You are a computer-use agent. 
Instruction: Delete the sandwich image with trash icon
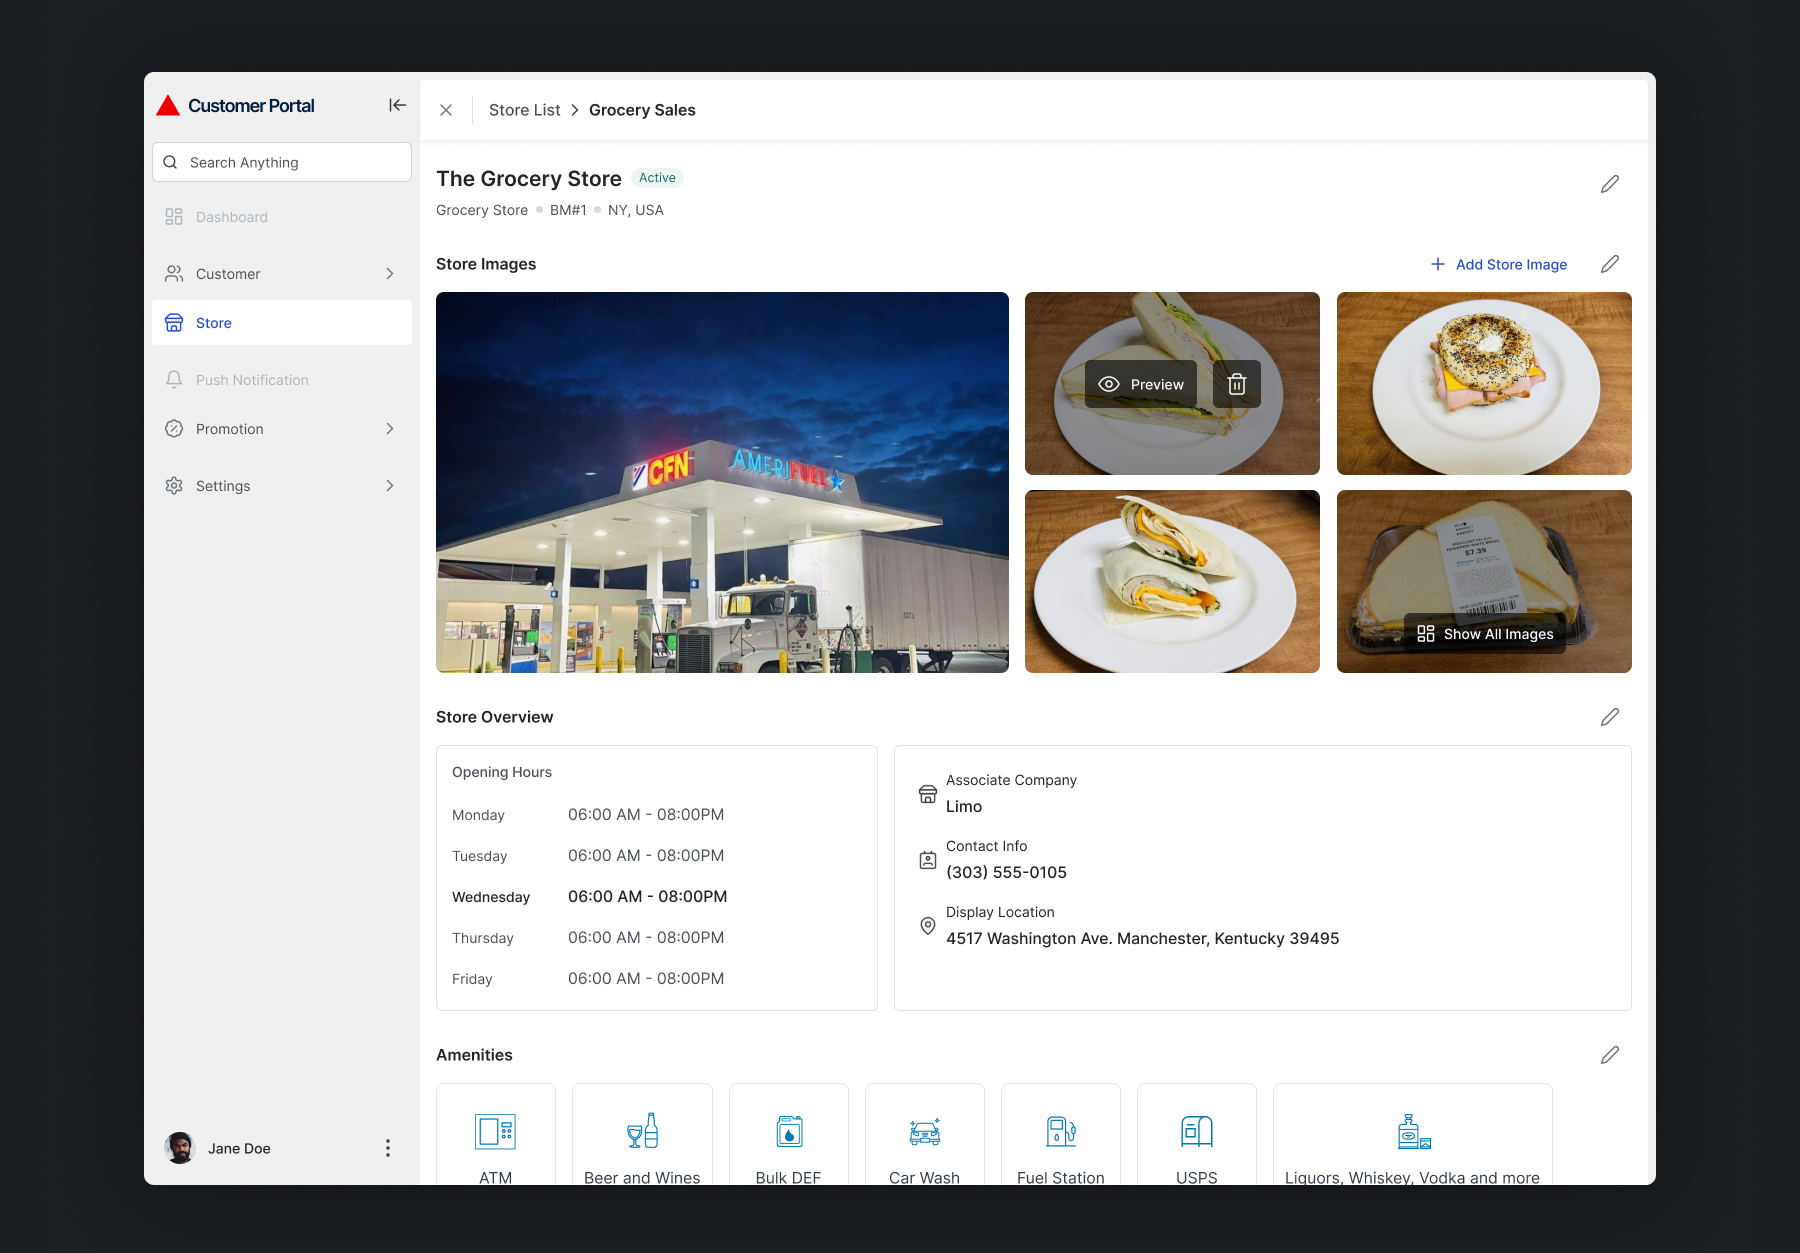[1237, 384]
